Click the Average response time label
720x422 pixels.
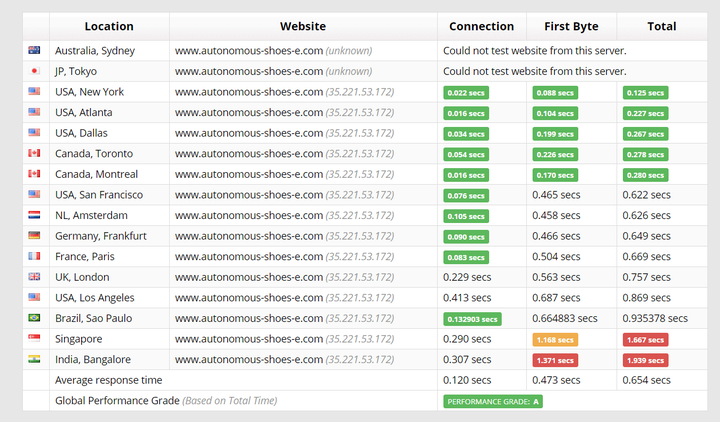pos(109,380)
